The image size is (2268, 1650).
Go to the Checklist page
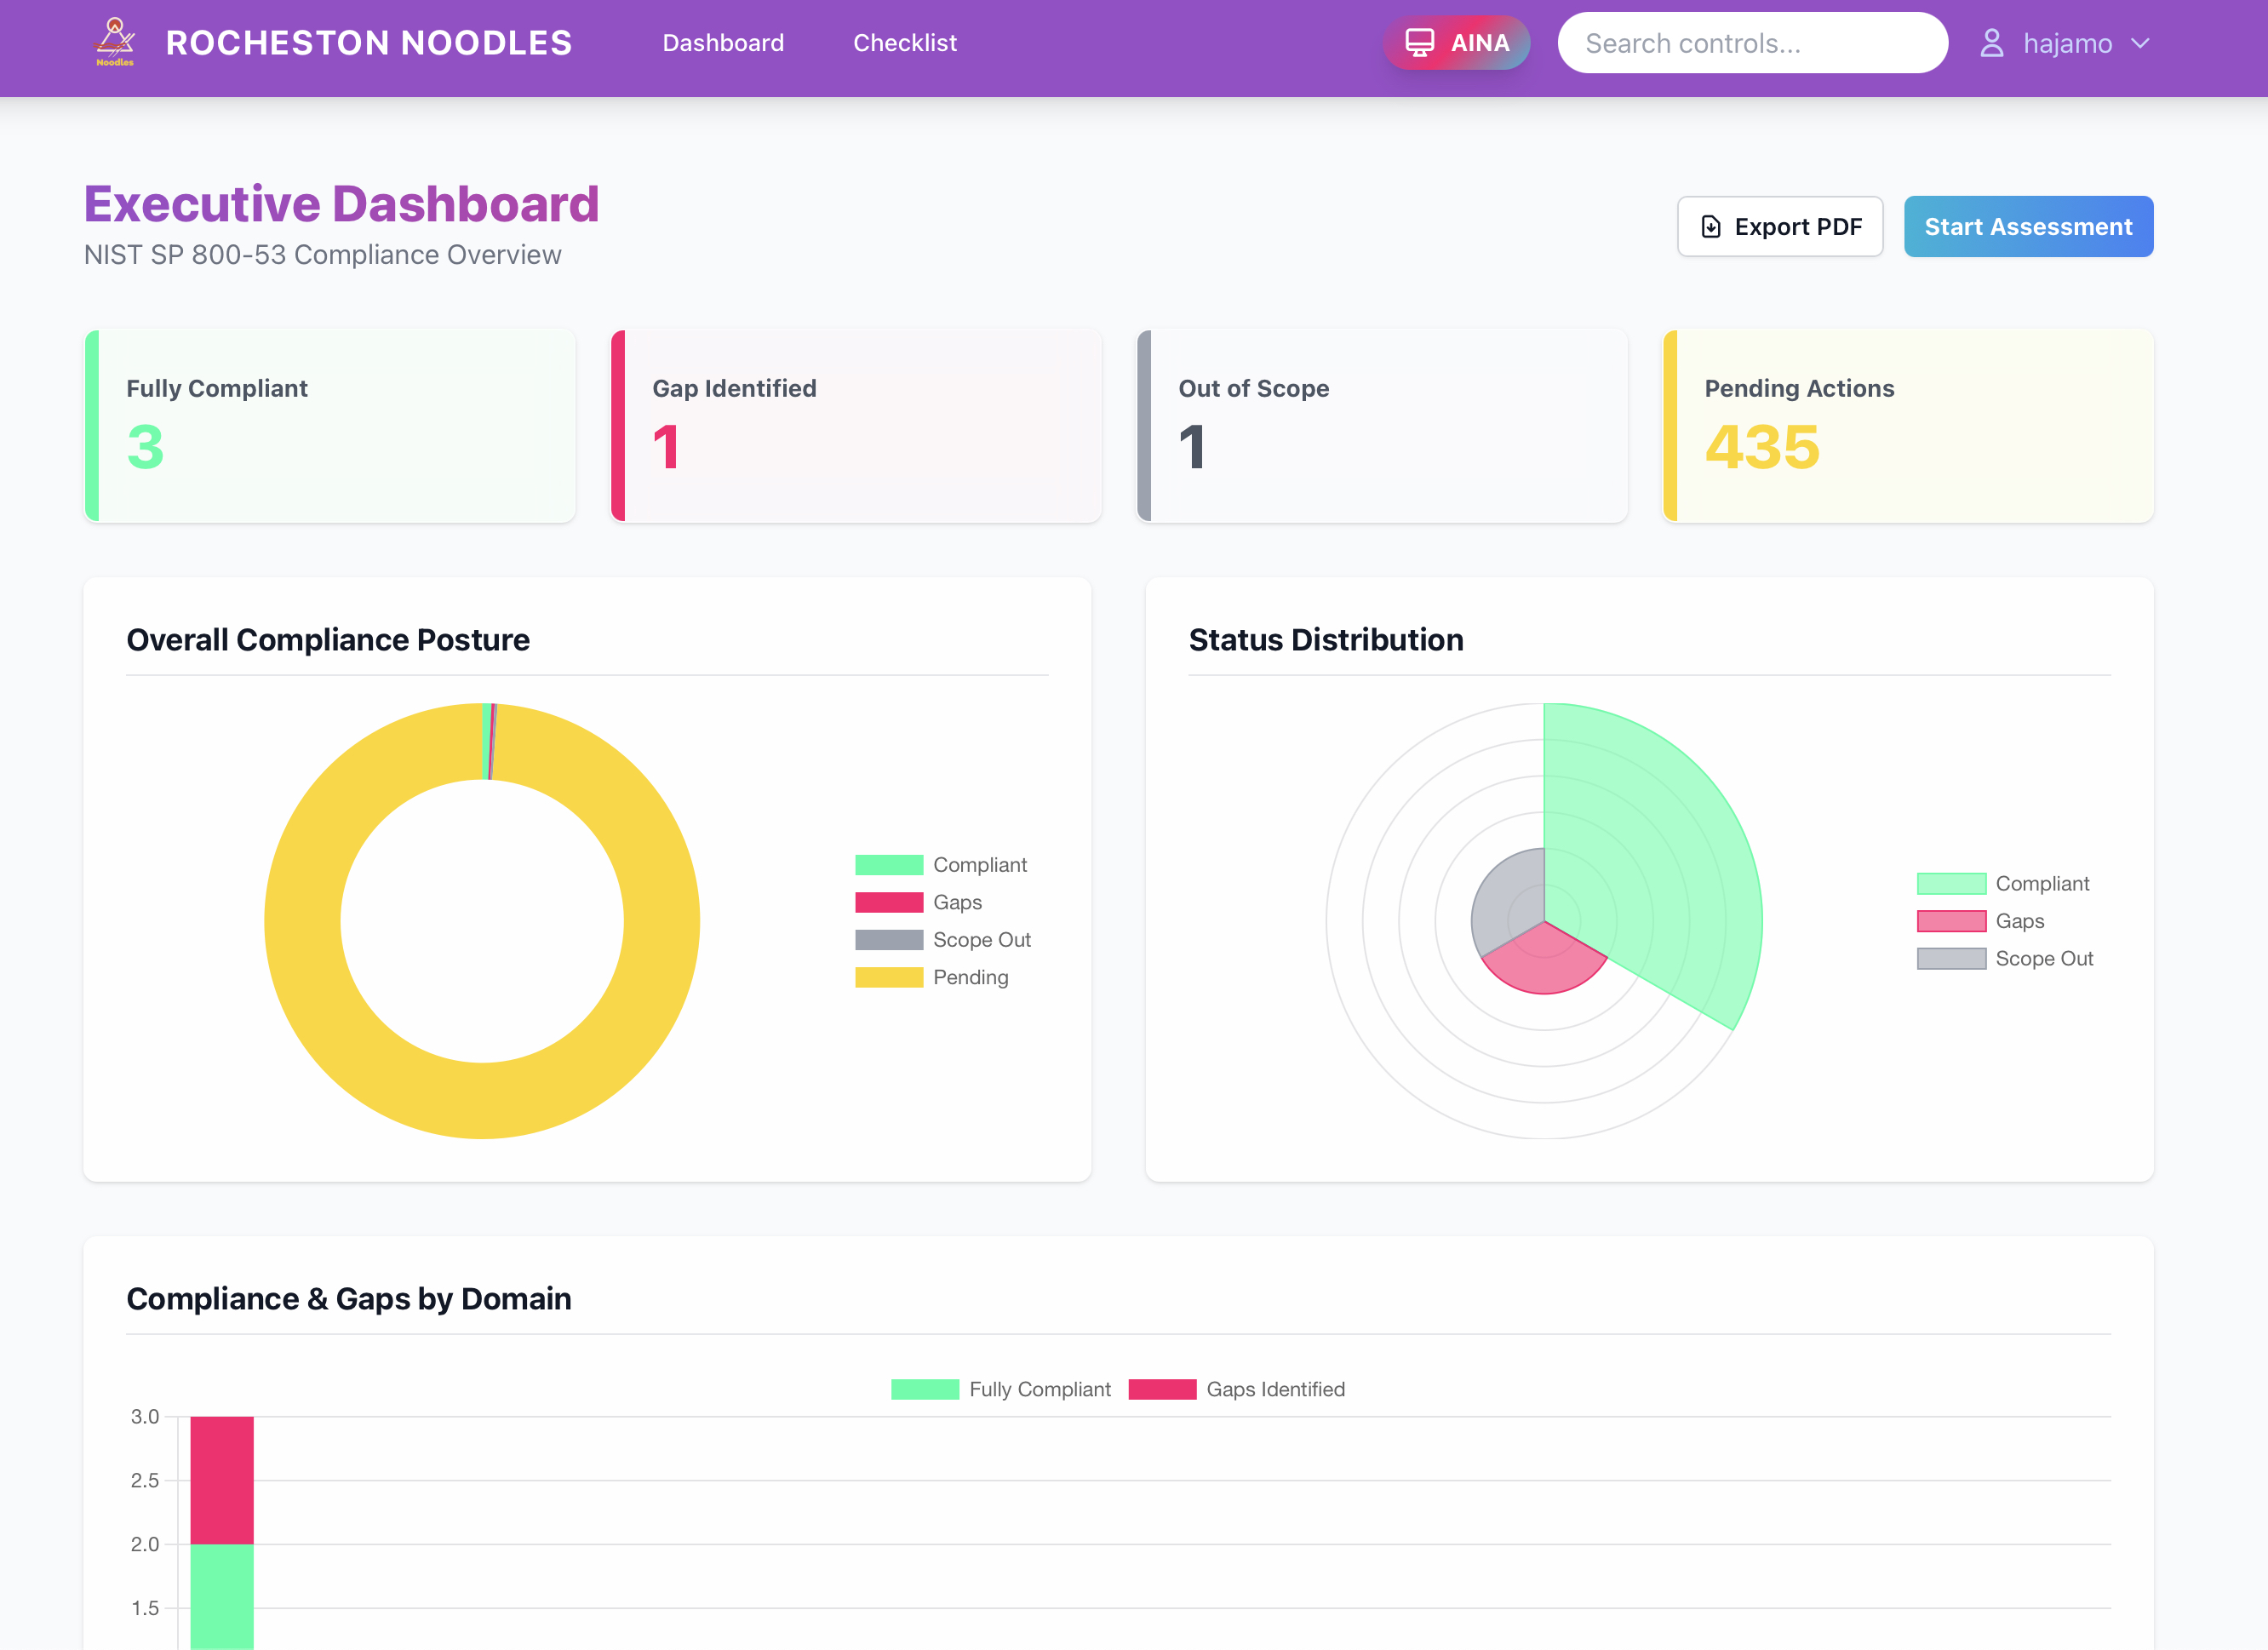click(904, 43)
